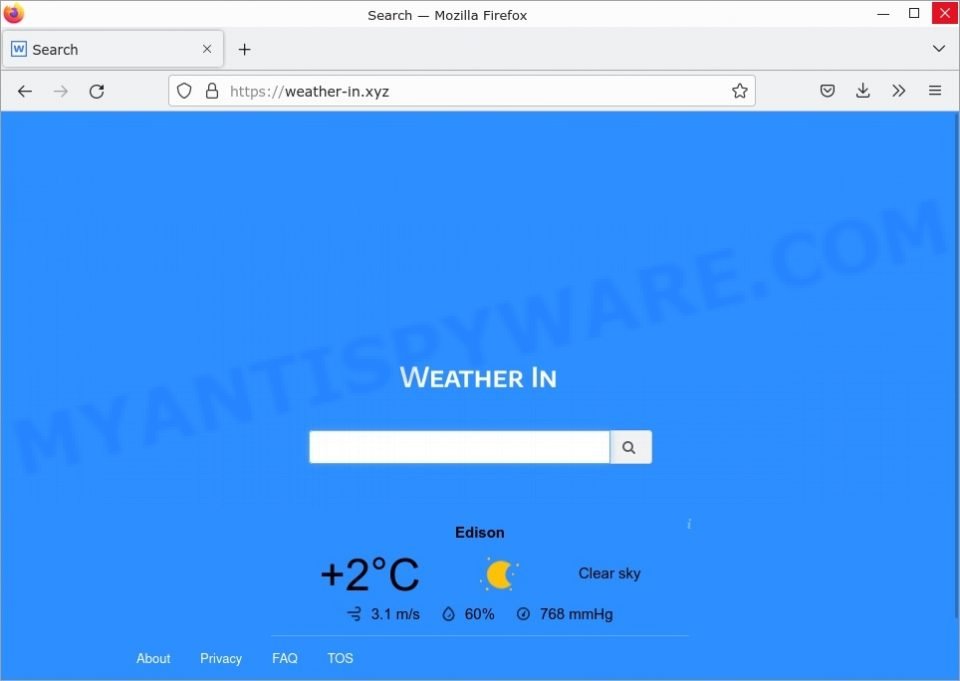Click the Firefox logo in title bar

[x=13, y=13]
